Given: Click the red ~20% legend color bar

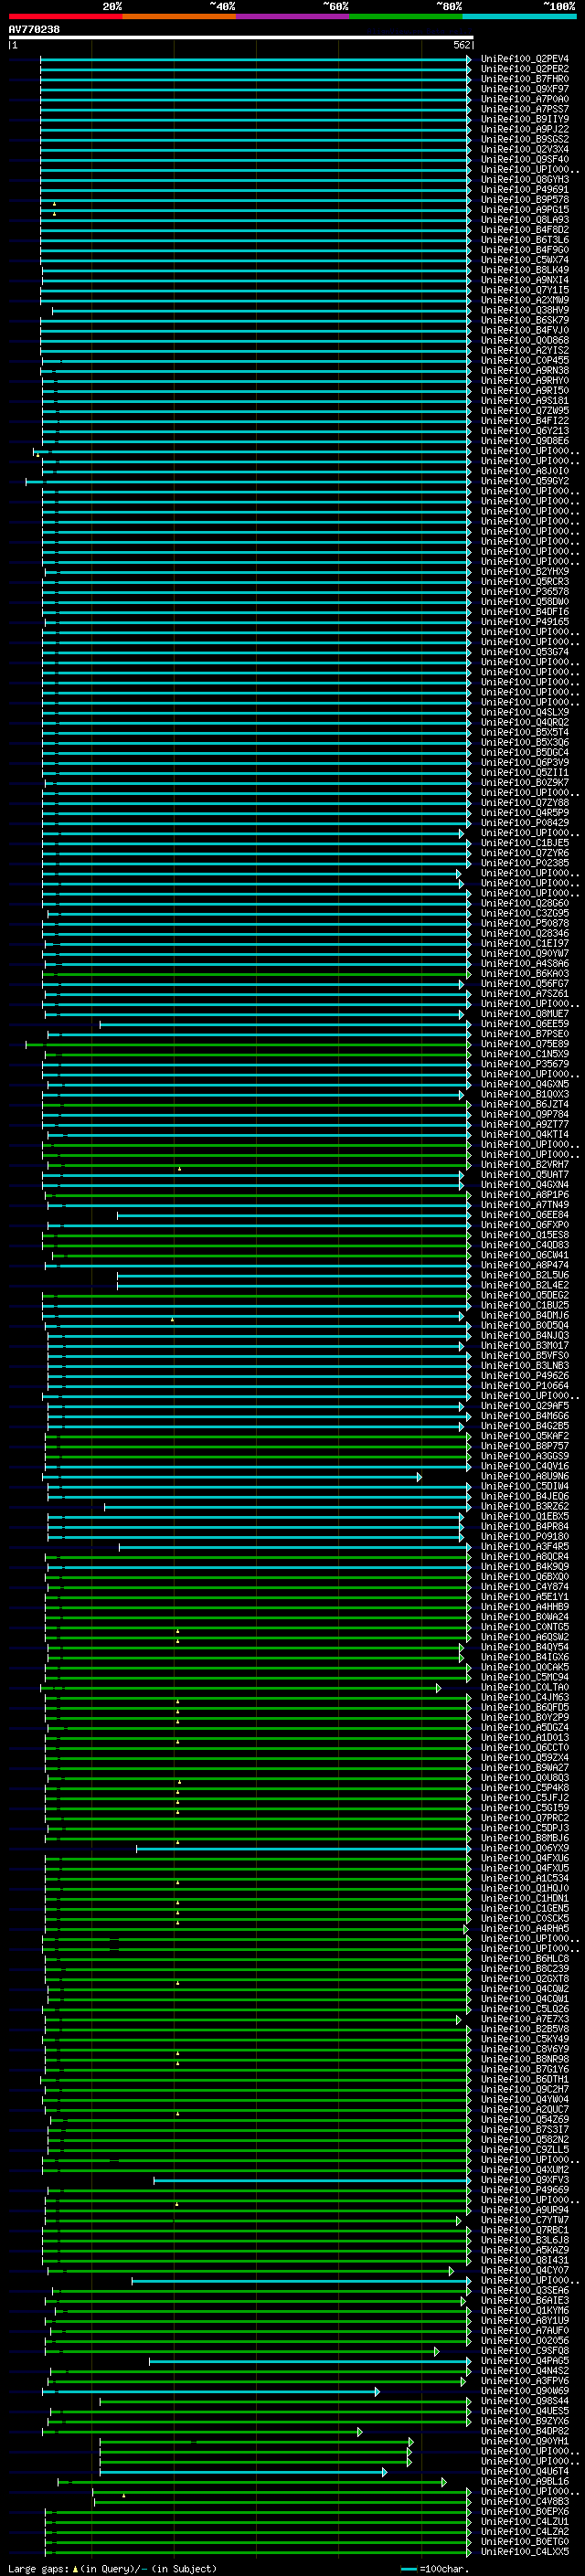Looking at the screenshot, I should click(x=66, y=17).
